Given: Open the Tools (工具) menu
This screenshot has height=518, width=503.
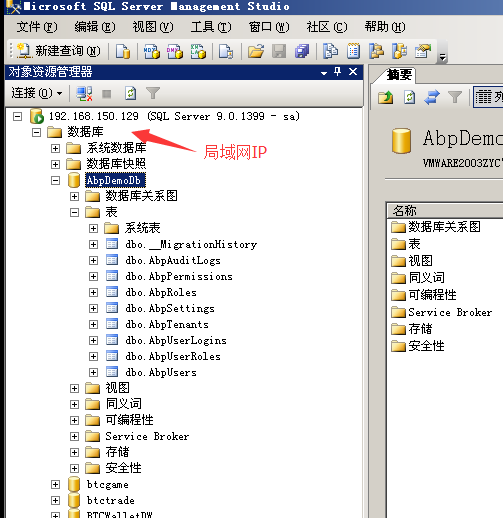Looking at the screenshot, I should (x=211, y=27).
